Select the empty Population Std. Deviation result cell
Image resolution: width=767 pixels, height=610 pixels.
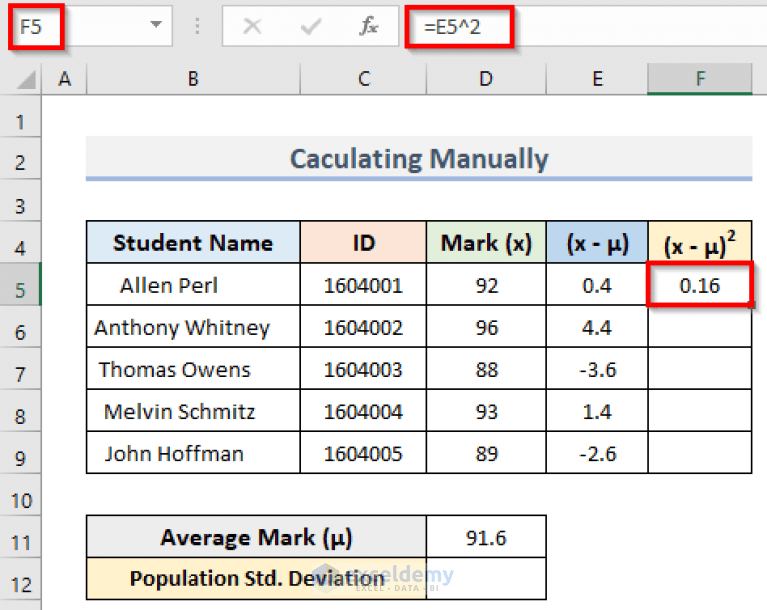pyautogui.click(x=486, y=579)
